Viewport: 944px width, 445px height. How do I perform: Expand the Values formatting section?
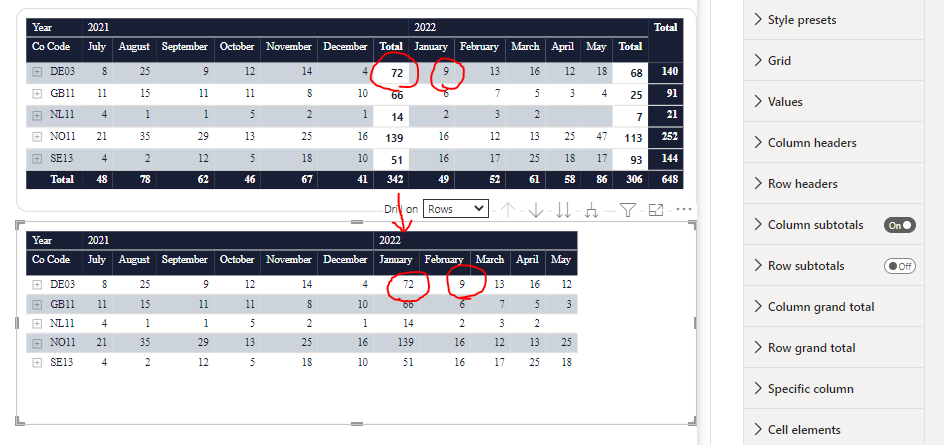point(833,102)
